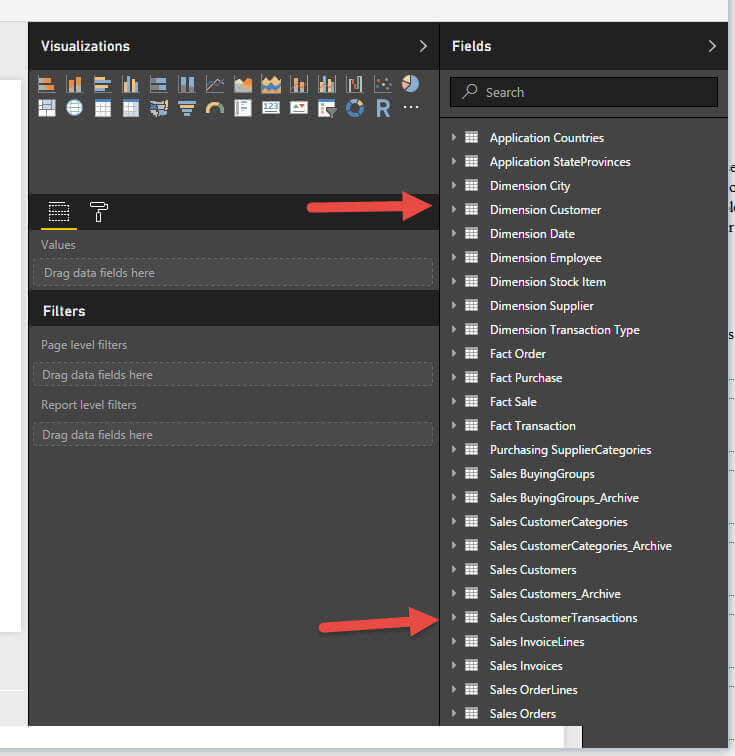Screen dimensions: 735x756
Task: Expand the Application Countries table
Action: pos(454,137)
